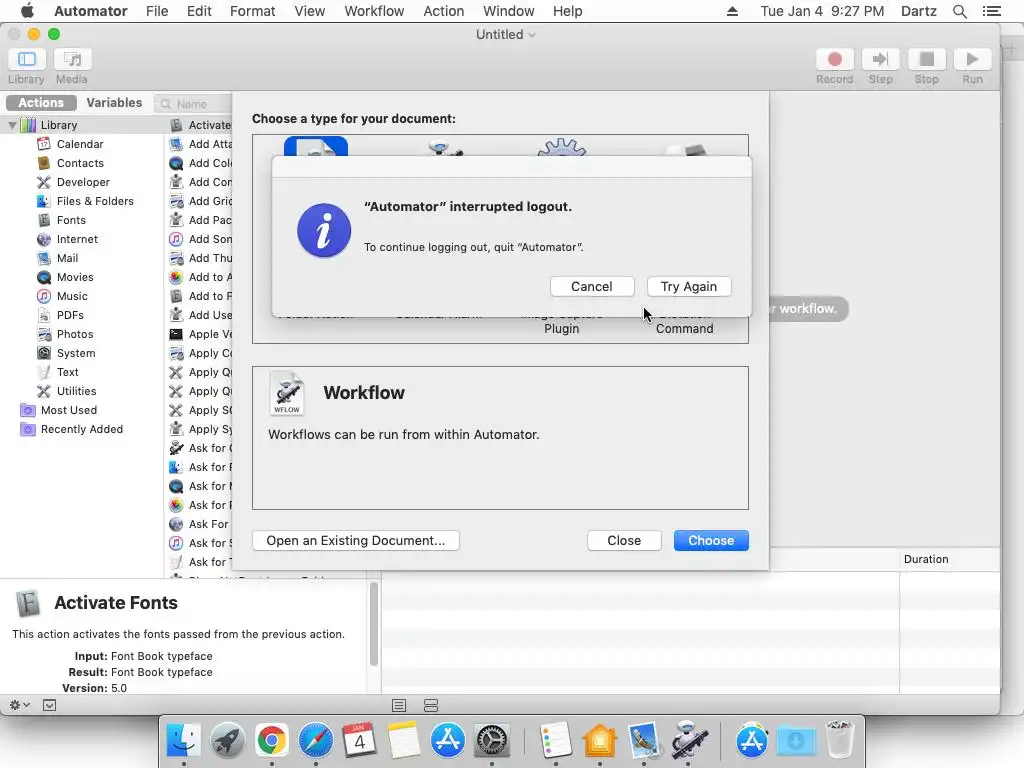Click the Close button in document sheet
The height and width of the screenshot is (768, 1024).
[624, 541]
